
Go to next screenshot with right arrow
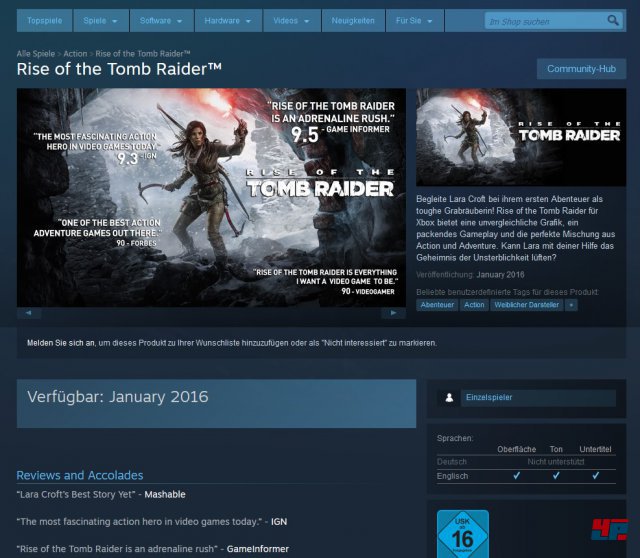coord(393,313)
